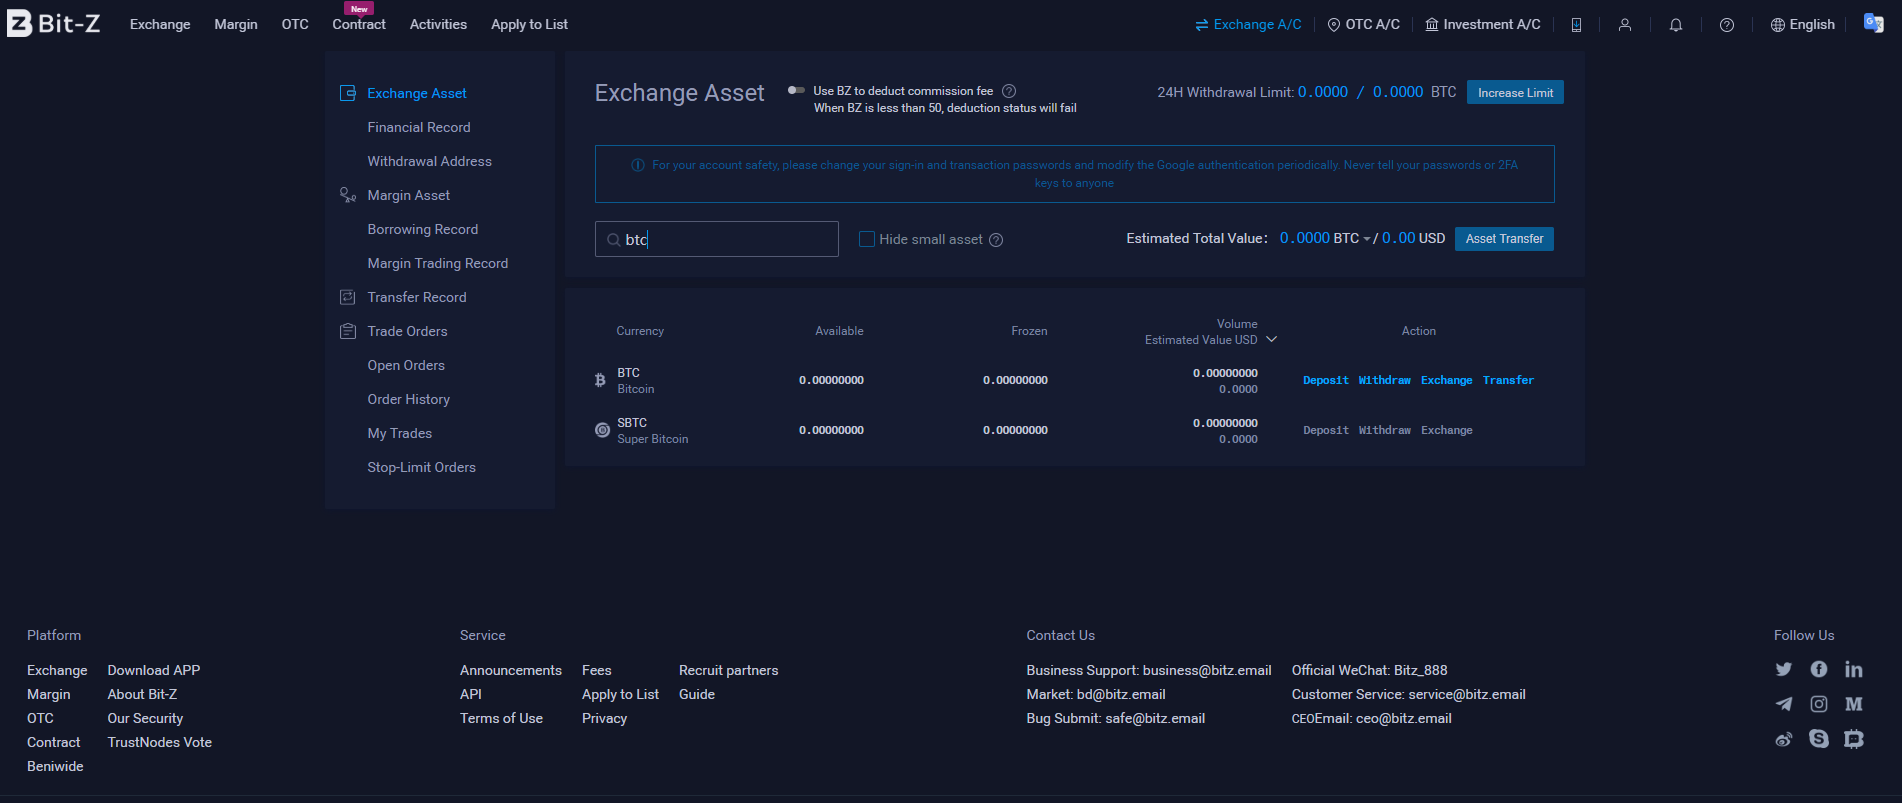Open My Trades in sidebar
Viewport: 1902px width, 803px height.
tap(400, 433)
